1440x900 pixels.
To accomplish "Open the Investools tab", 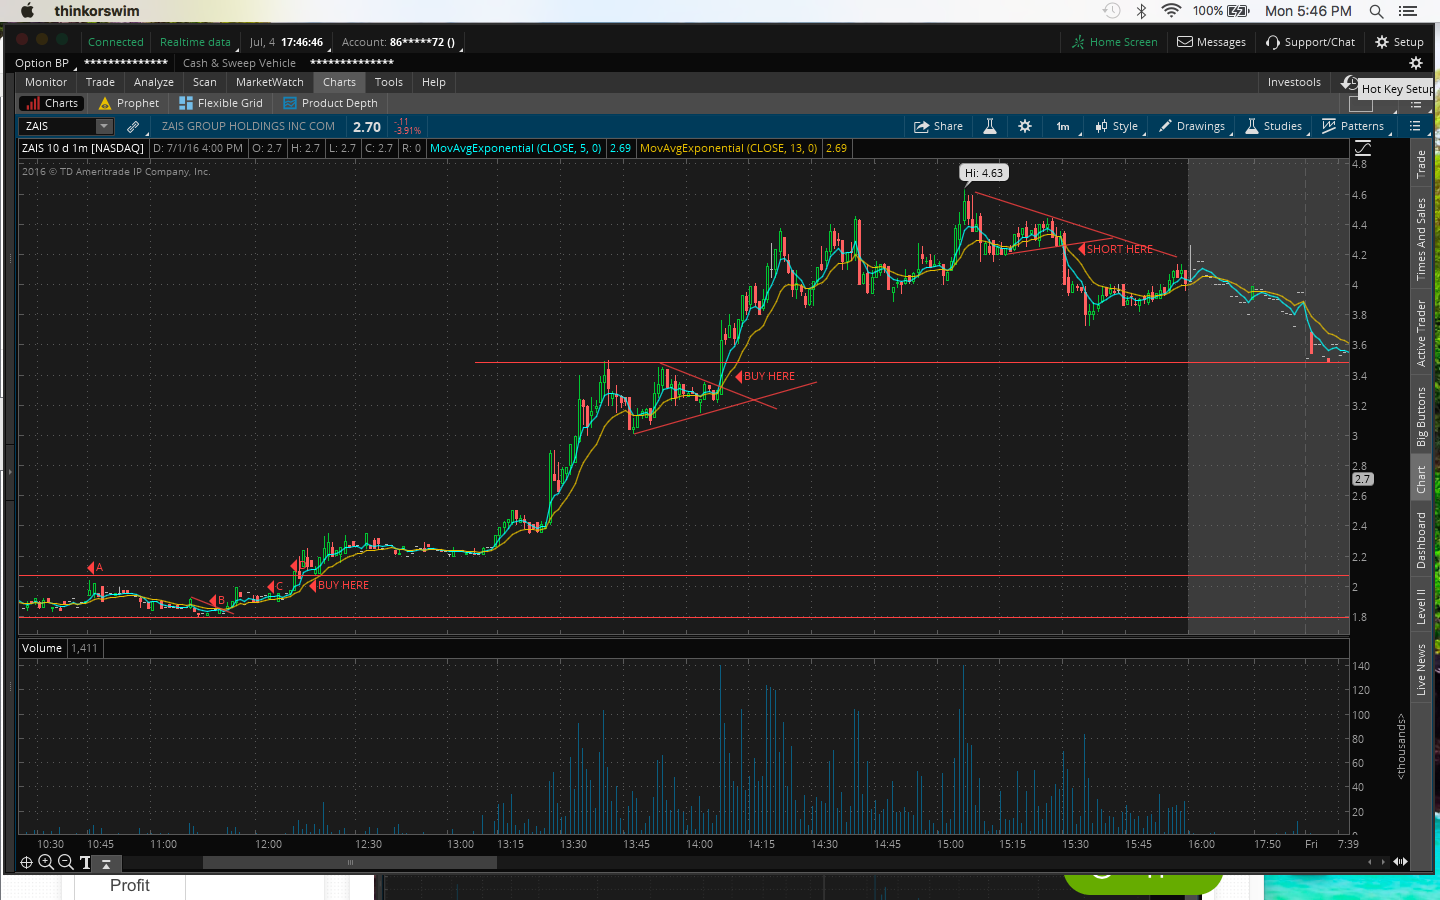I will click(1294, 82).
